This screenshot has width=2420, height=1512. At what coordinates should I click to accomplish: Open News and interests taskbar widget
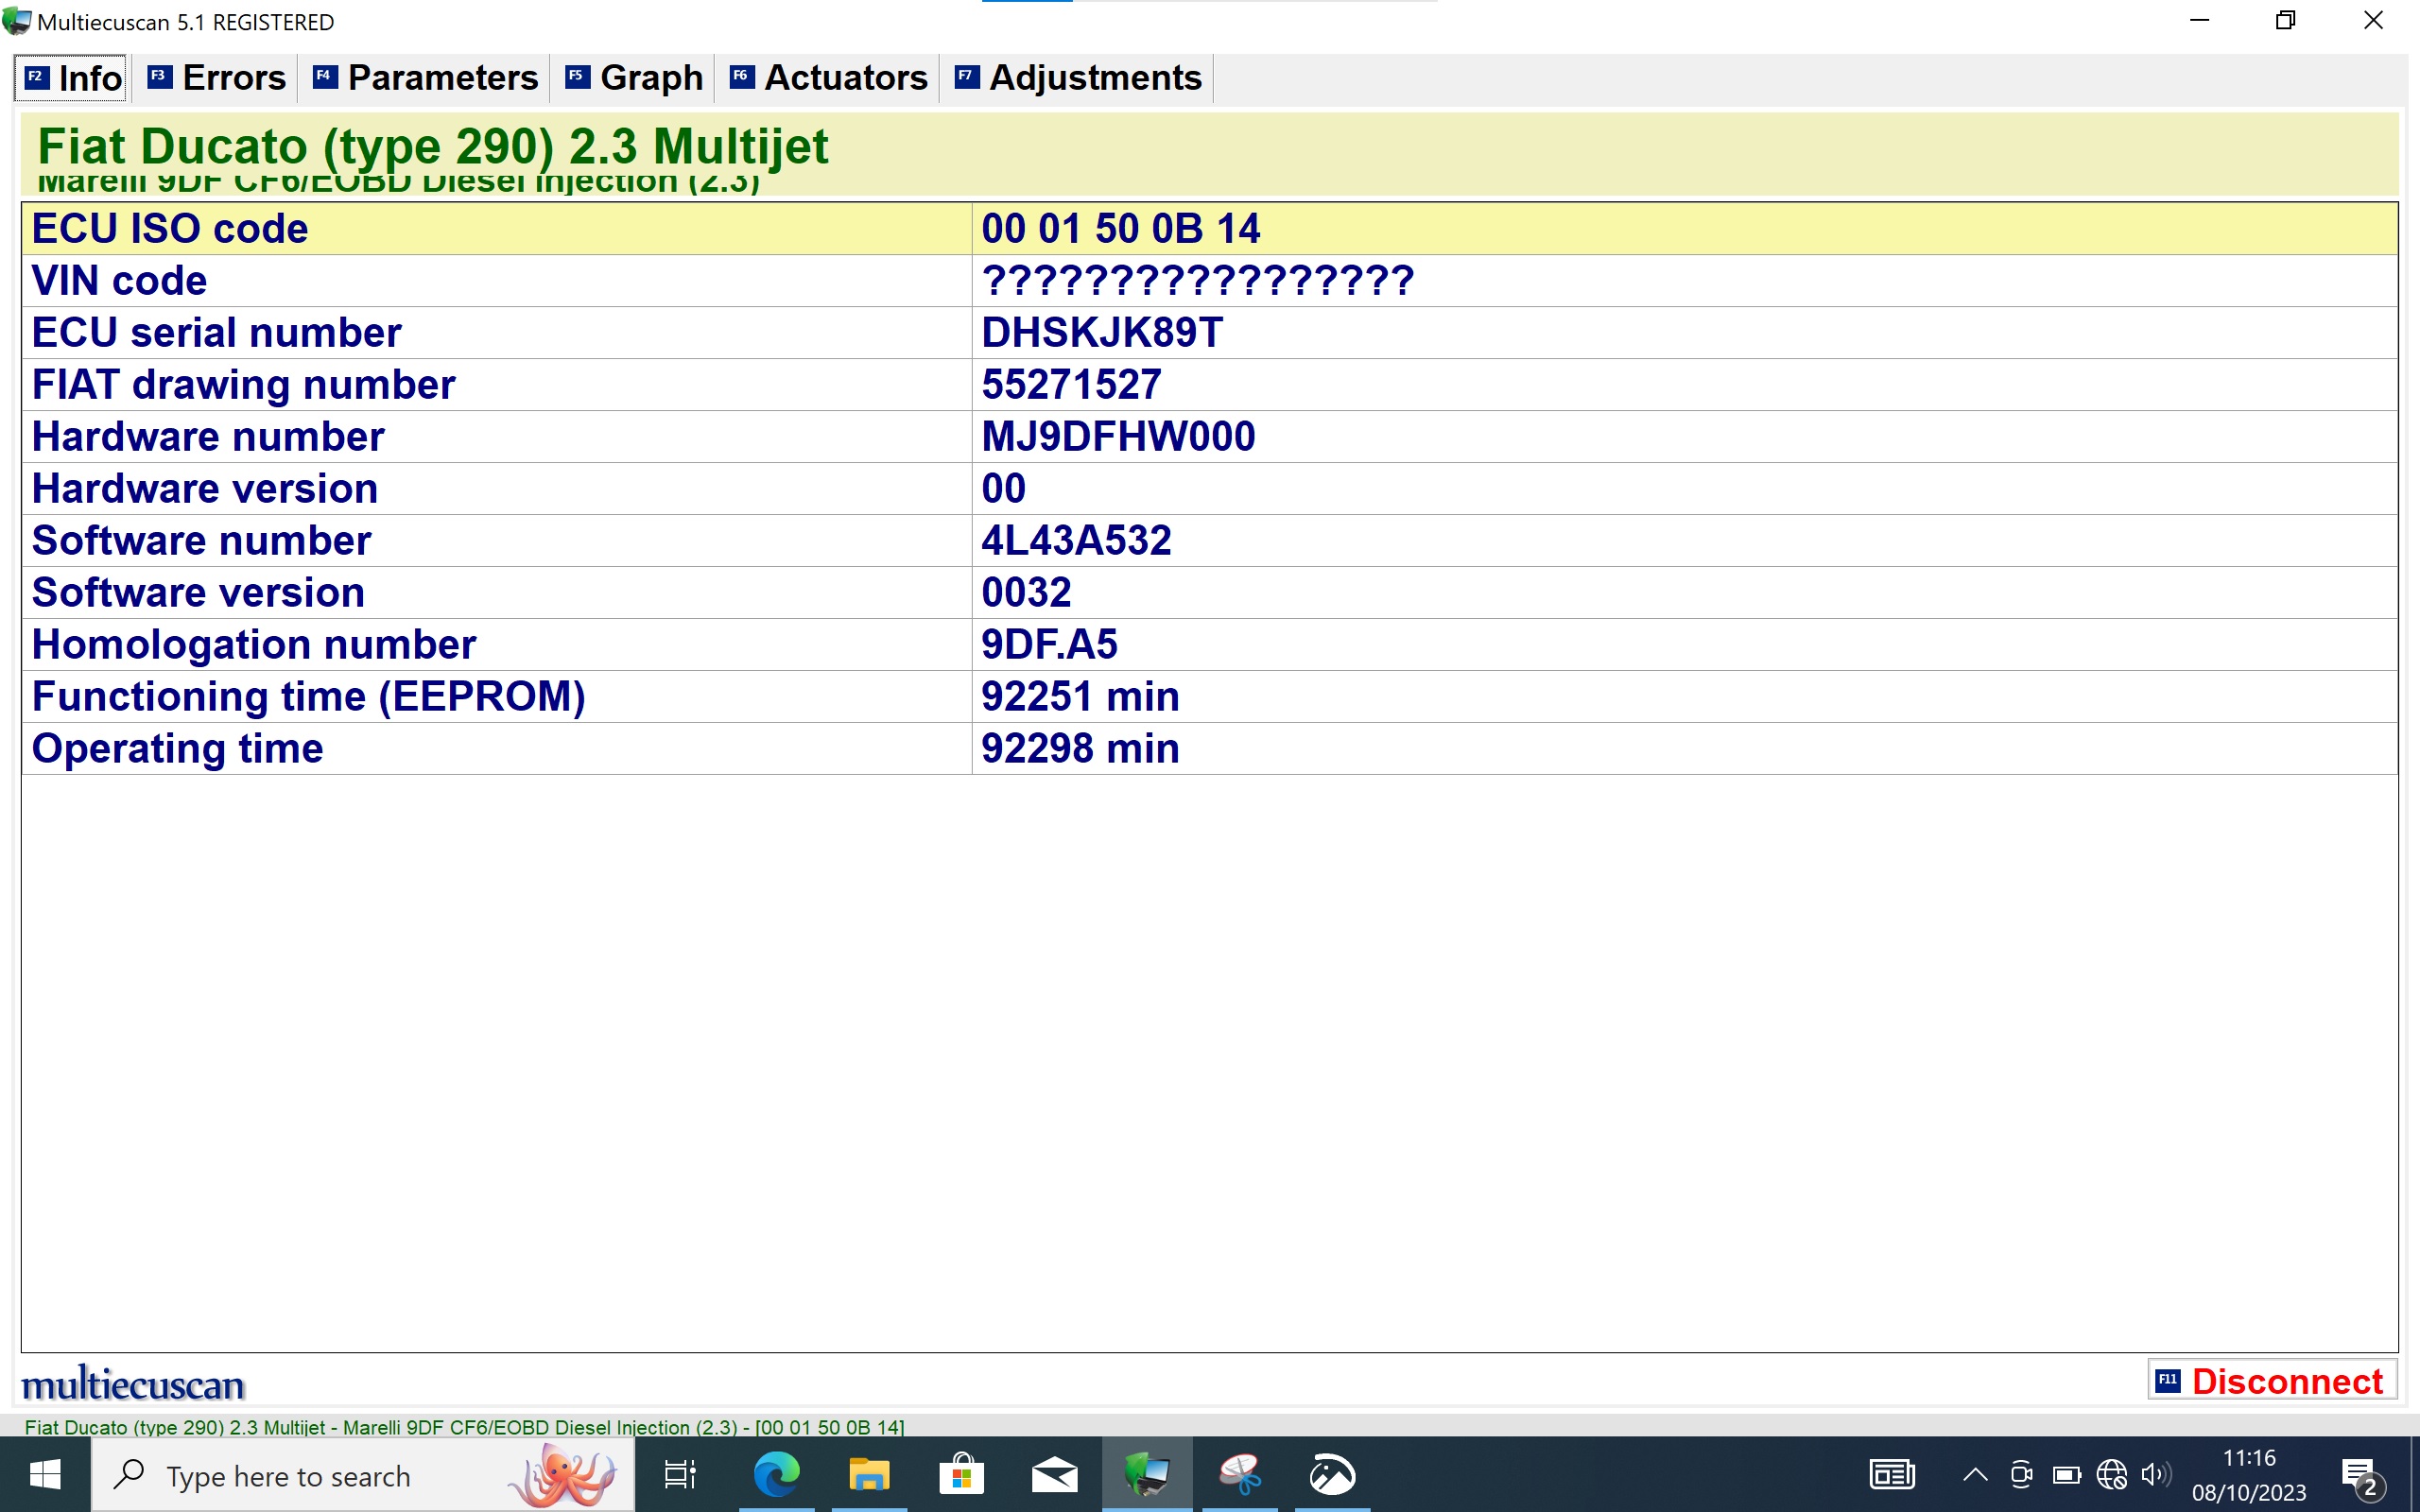tap(1892, 1475)
